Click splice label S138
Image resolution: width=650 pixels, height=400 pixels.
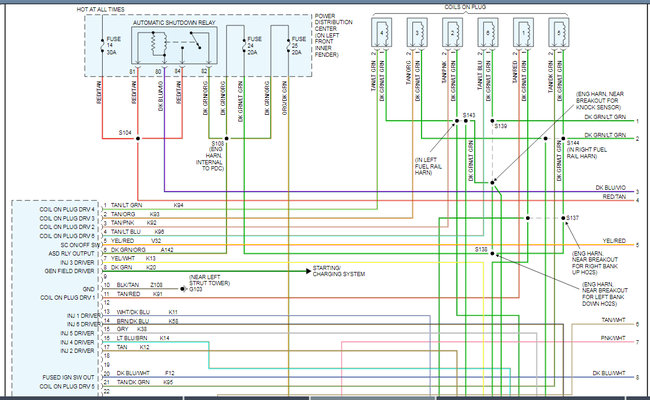coord(481,250)
